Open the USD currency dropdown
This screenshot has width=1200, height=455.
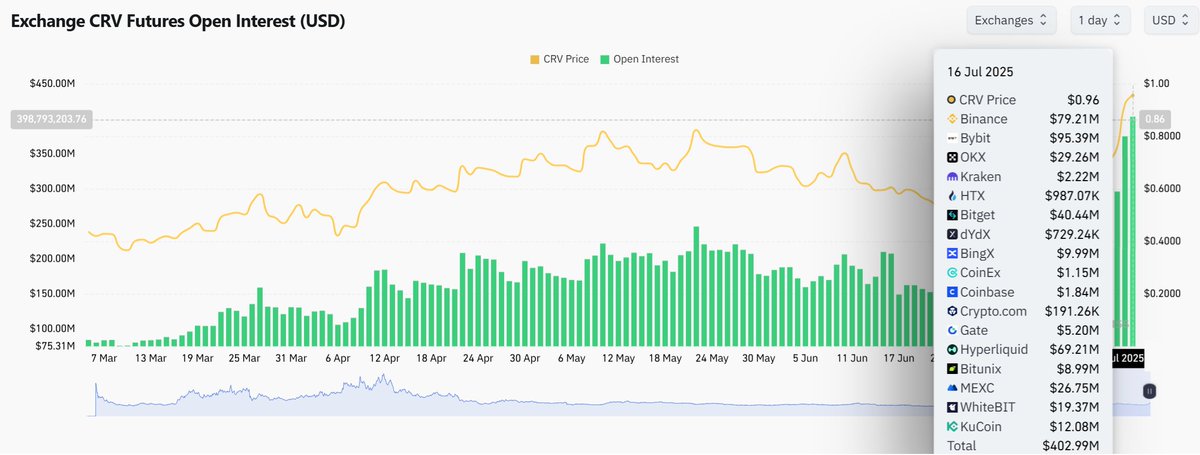1172,19
